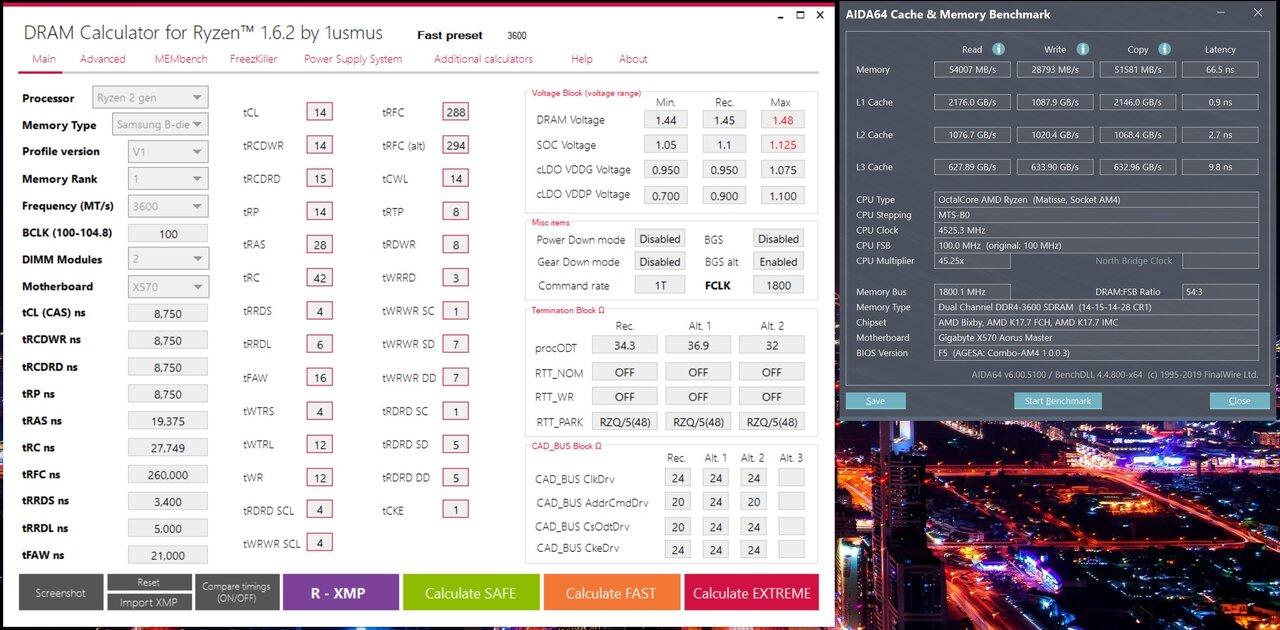Select the tRC value box showing 42
Image resolution: width=1280 pixels, height=630 pixels.
[320, 278]
